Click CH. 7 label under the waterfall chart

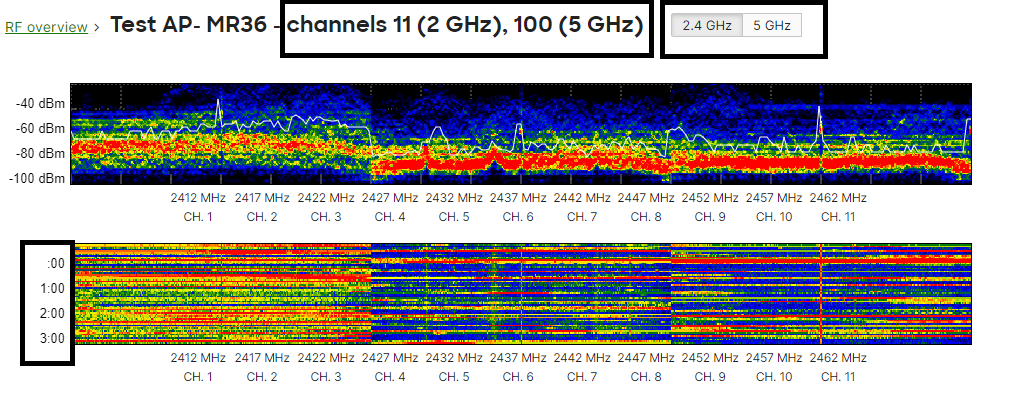582,377
